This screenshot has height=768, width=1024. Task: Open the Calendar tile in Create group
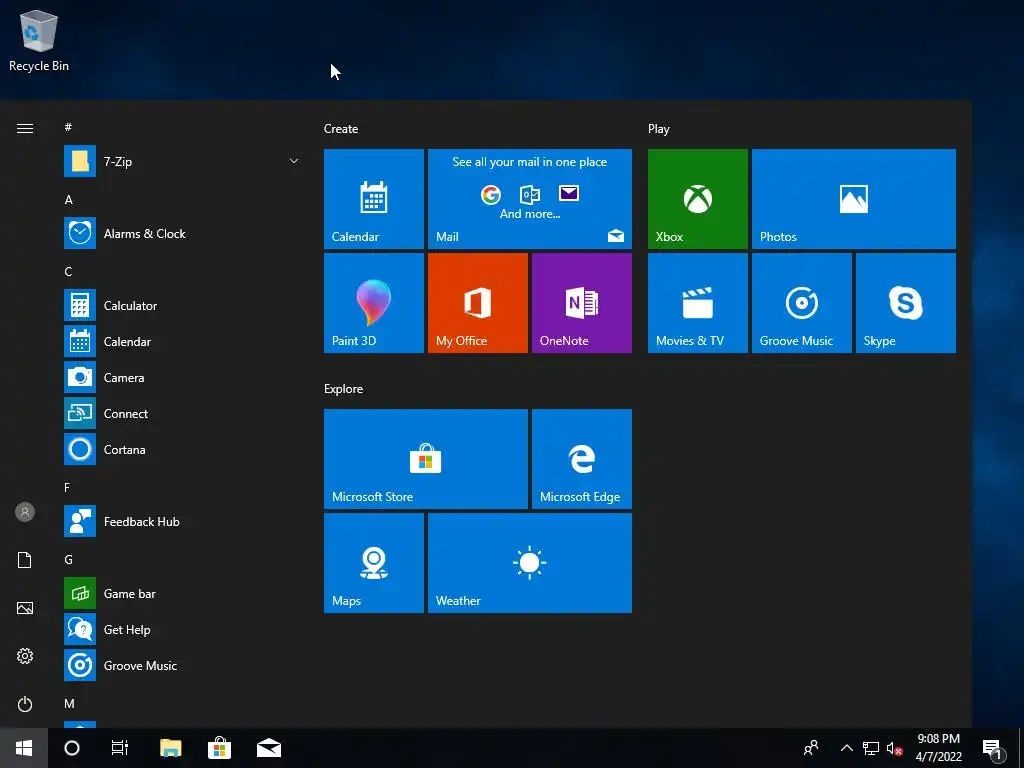pyautogui.click(x=374, y=199)
